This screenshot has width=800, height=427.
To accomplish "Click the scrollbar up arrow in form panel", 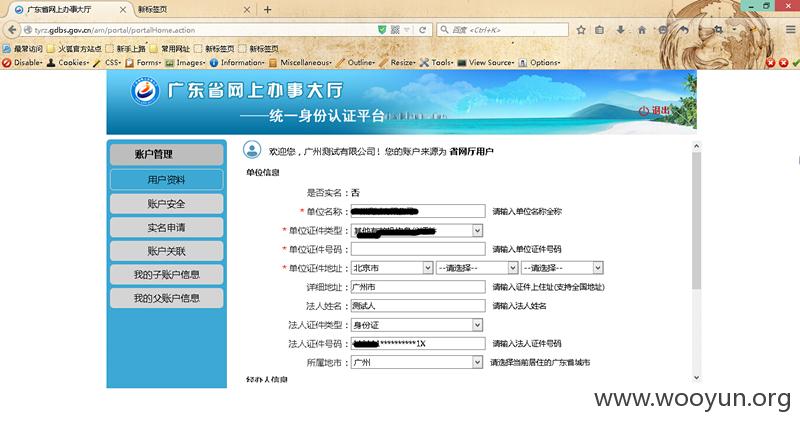I will (x=696, y=146).
